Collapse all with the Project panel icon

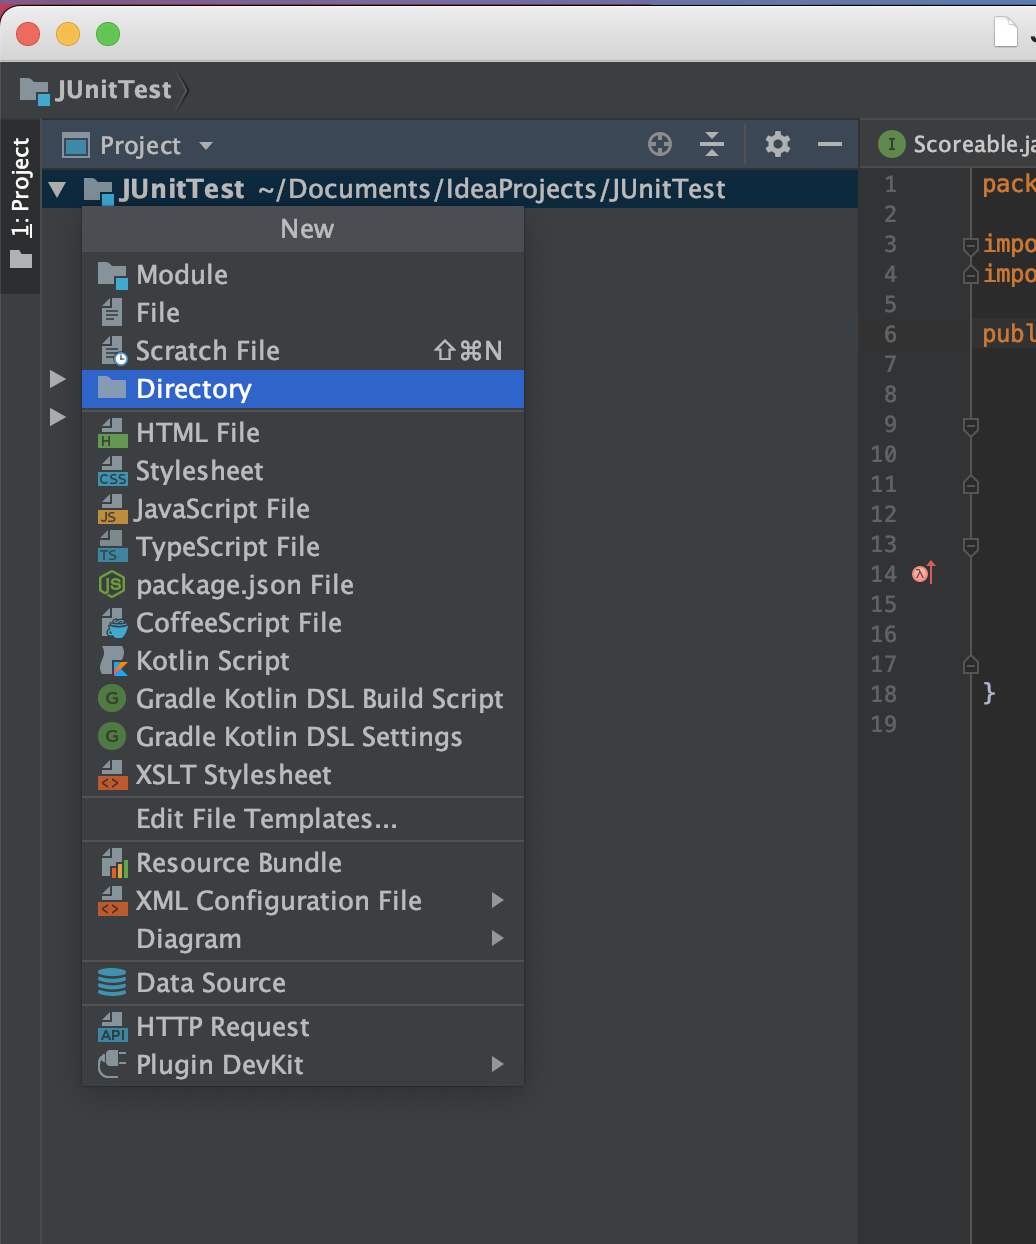(x=712, y=144)
